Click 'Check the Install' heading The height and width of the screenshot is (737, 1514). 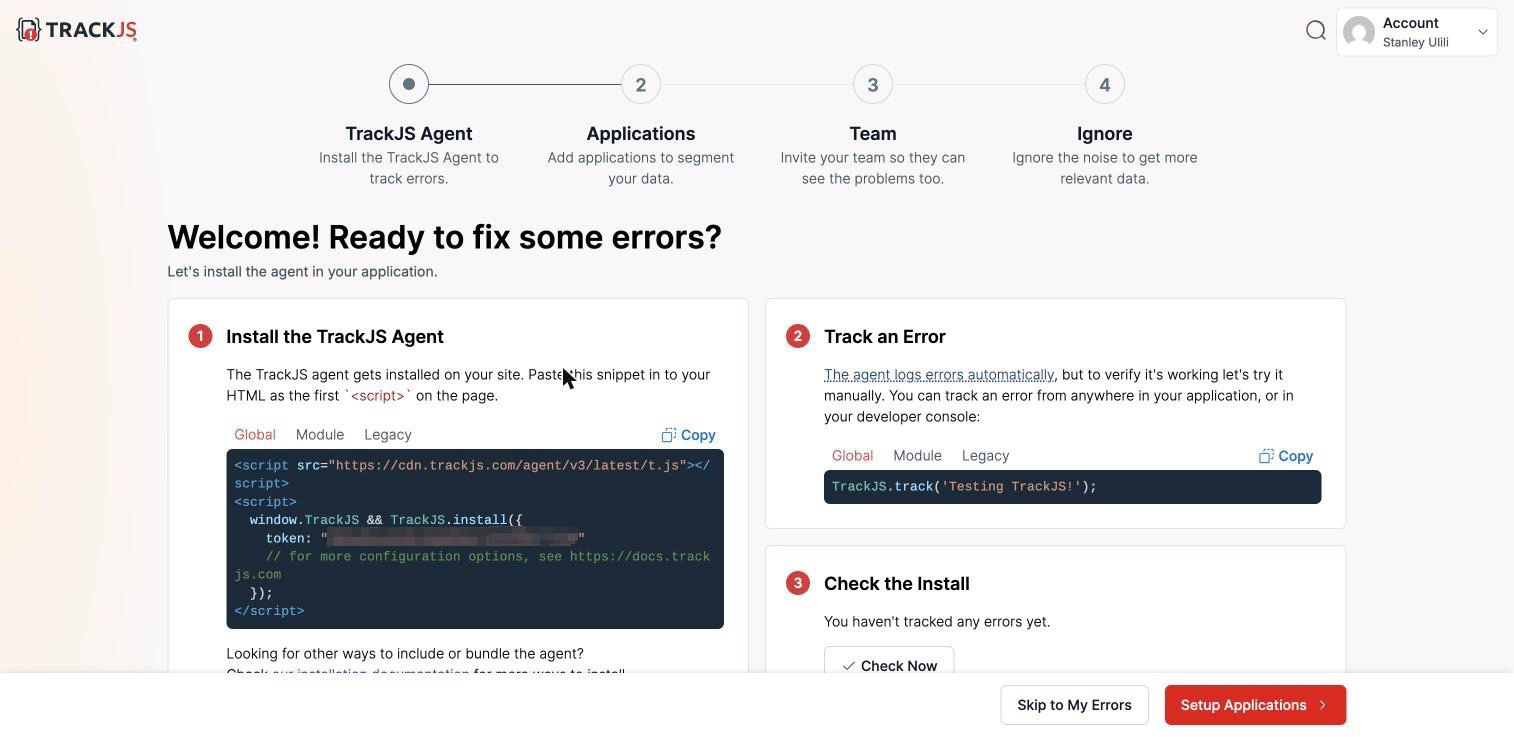897,584
